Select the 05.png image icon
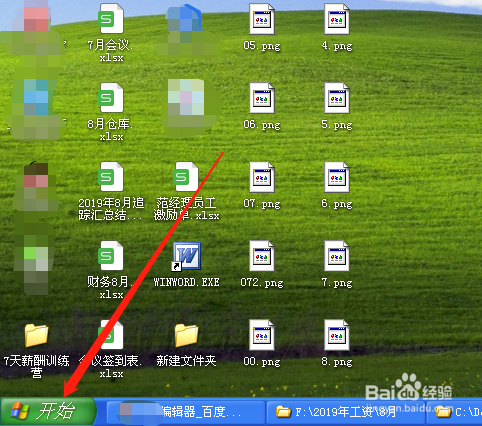This screenshot has width=482, height=426. pyautogui.click(x=262, y=19)
